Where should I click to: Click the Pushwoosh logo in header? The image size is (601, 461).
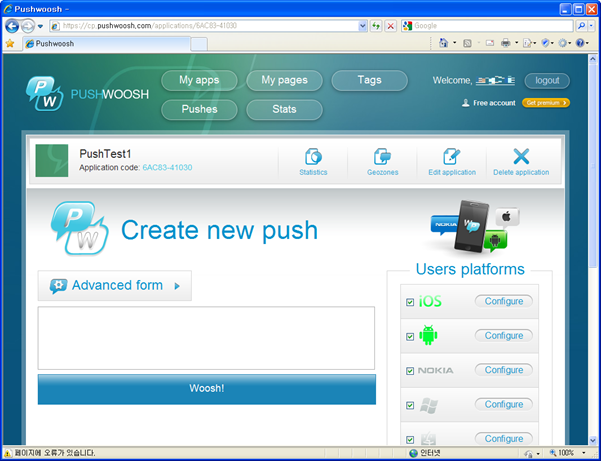pyautogui.click(x=87, y=94)
